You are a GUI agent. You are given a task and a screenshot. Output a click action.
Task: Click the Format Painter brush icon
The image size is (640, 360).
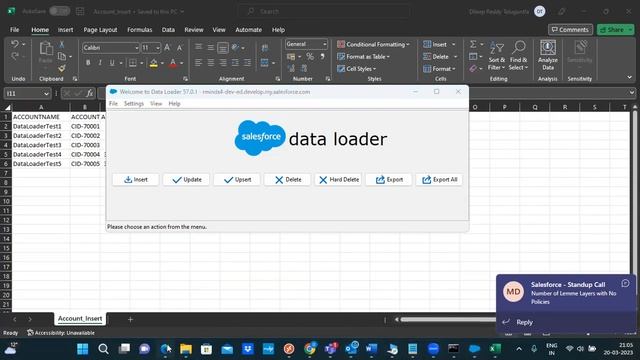coord(62,68)
